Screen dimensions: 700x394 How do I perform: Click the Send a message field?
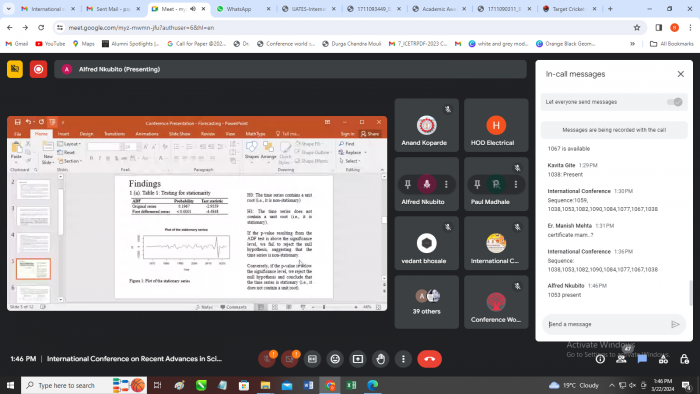click(607, 324)
